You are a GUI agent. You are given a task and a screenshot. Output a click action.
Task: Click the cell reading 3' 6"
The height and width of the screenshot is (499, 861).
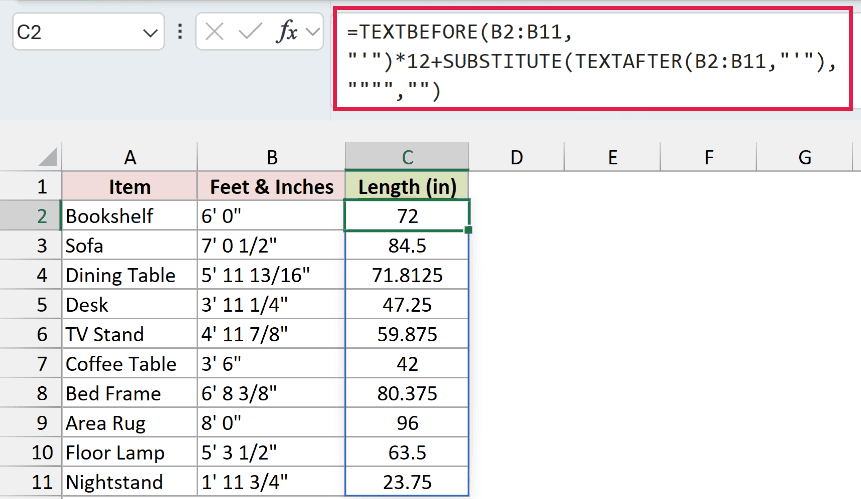[x=271, y=364]
